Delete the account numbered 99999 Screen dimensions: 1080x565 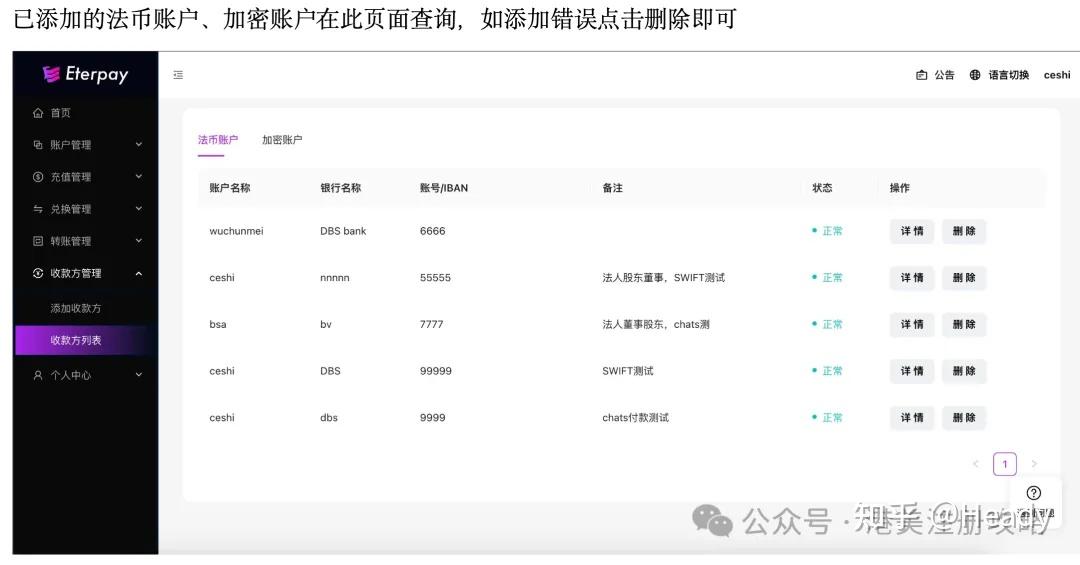coord(964,371)
